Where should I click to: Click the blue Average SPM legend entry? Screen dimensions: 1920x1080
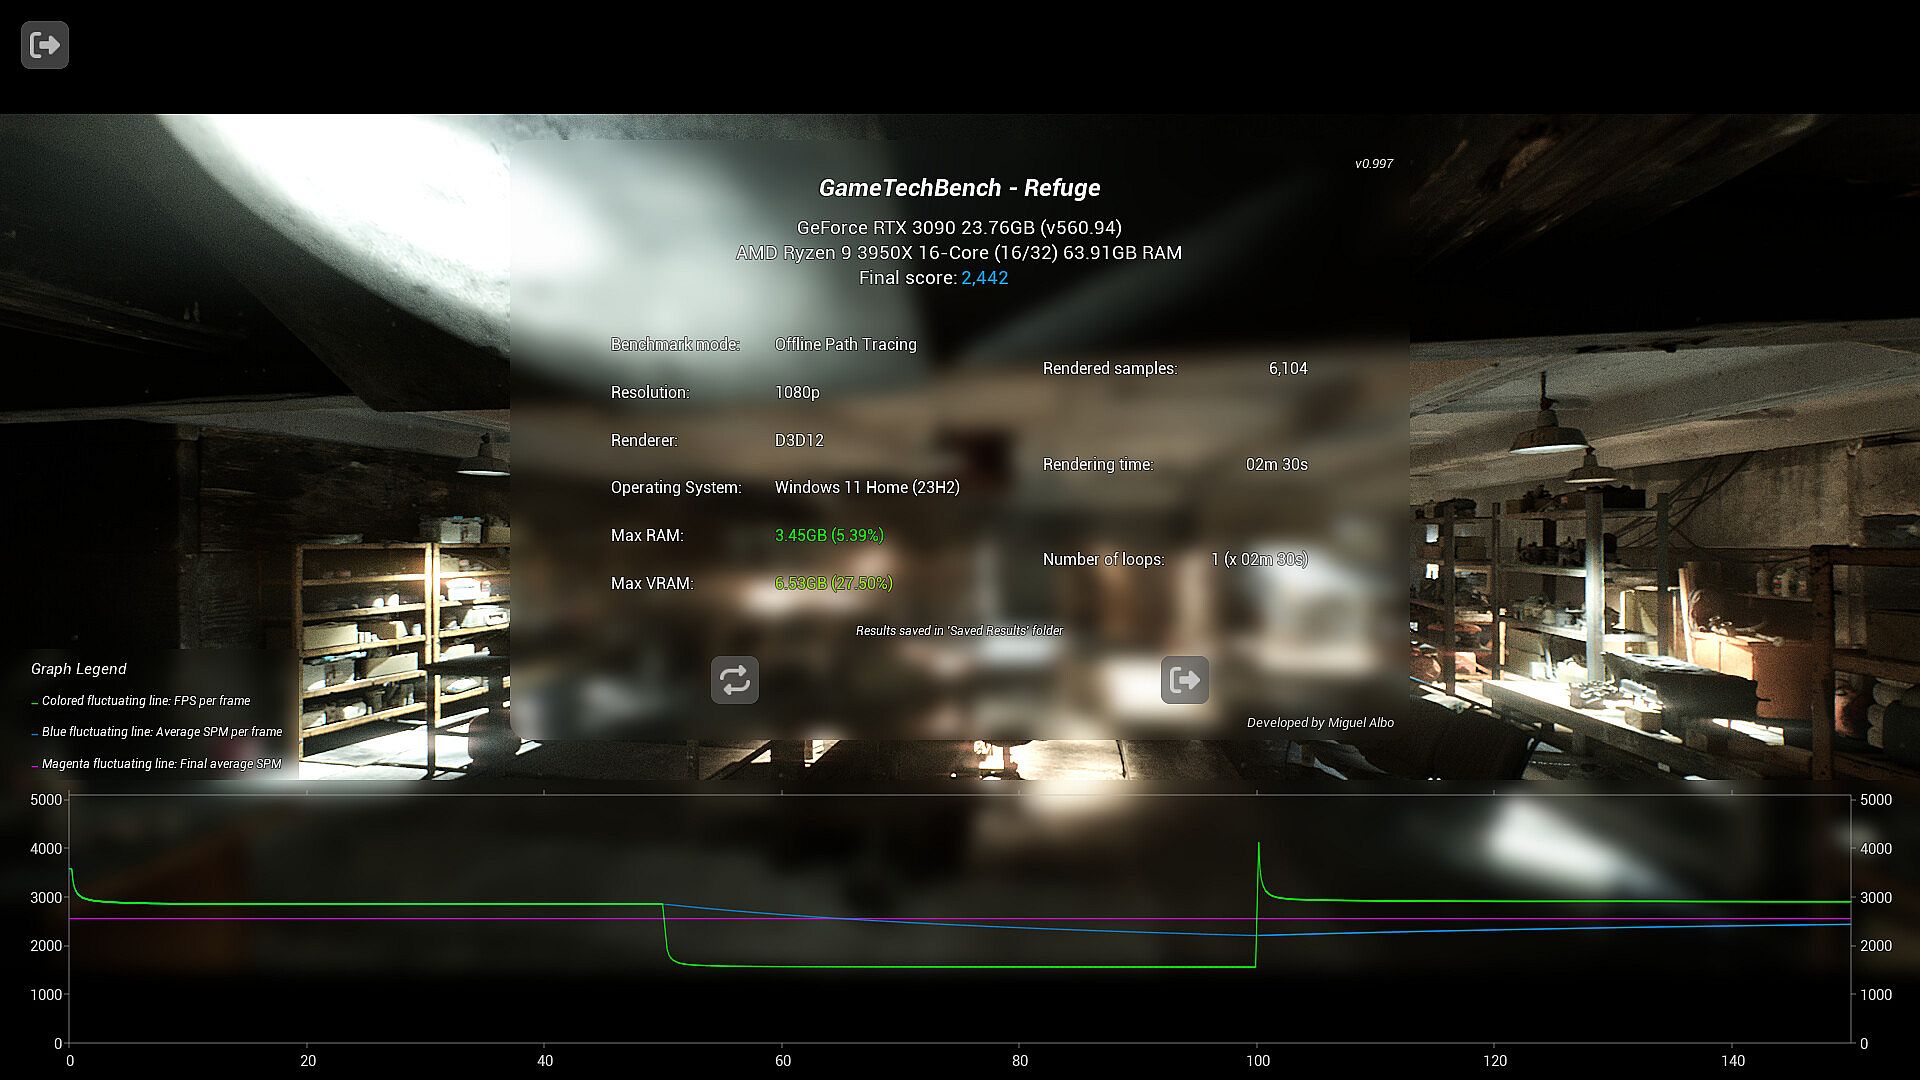tap(161, 732)
